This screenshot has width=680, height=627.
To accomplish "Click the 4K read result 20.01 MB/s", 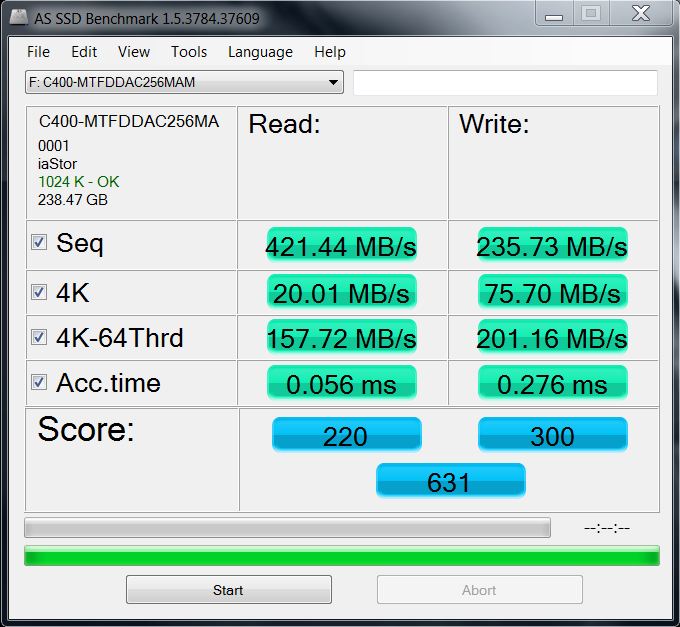I will [341, 292].
